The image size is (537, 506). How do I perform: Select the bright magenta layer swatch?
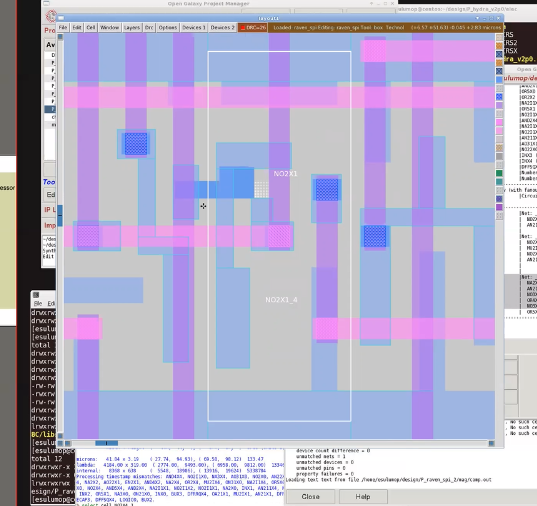point(499,122)
